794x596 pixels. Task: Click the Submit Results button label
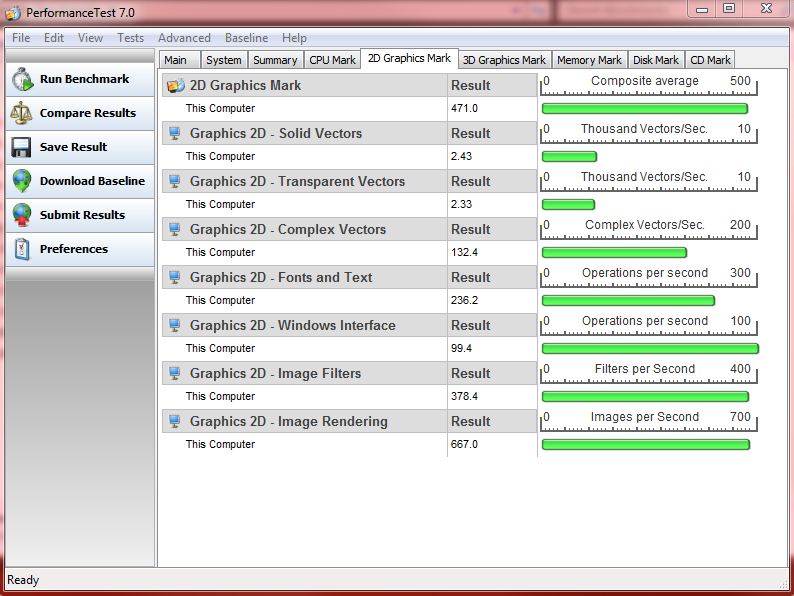[x=82, y=215]
